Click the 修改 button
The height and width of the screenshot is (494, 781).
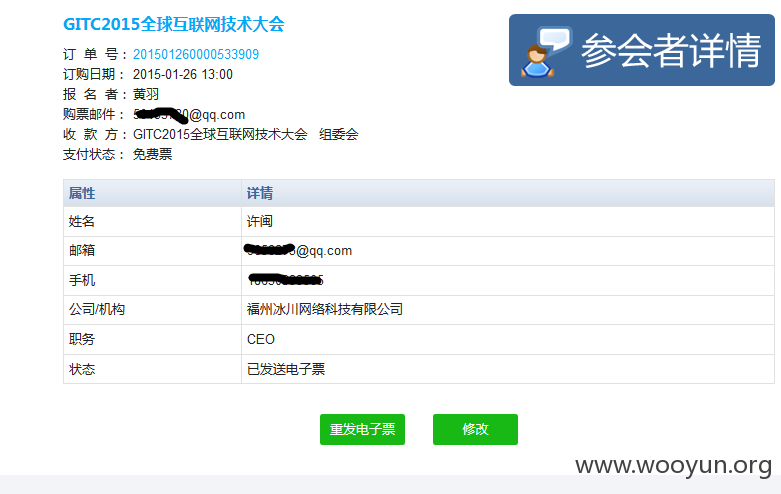point(475,429)
